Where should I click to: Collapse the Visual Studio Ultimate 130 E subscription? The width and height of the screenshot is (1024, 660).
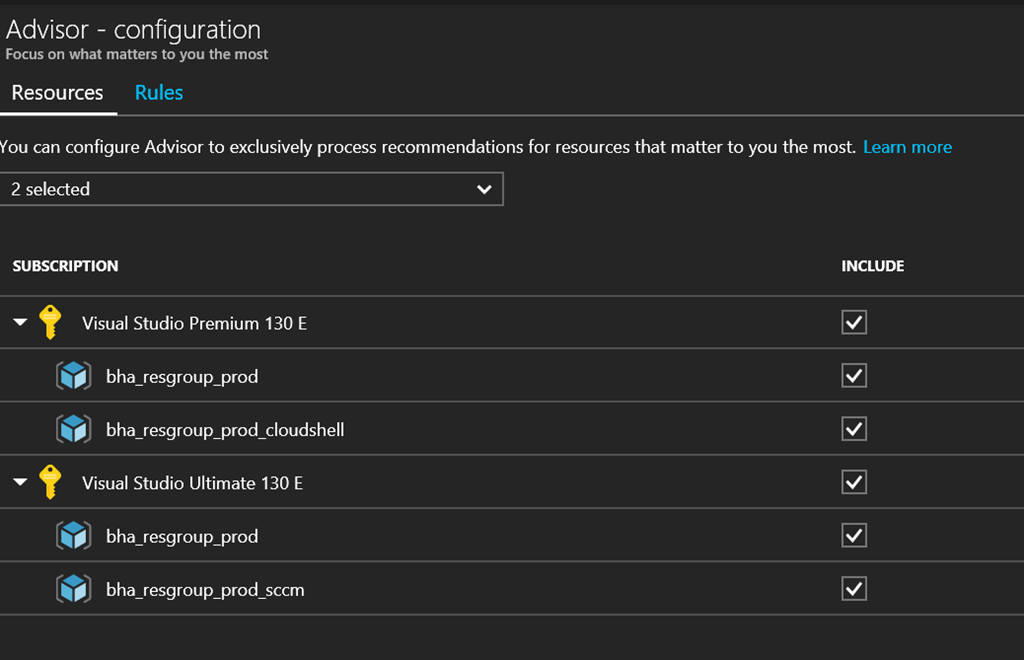point(20,483)
